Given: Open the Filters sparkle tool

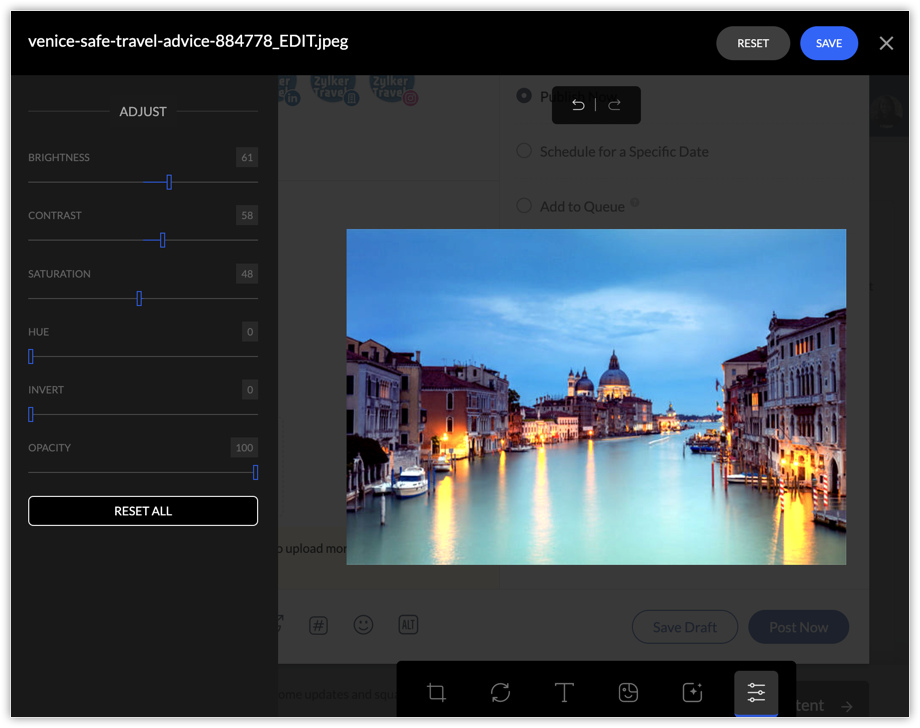Looking at the screenshot, I should [x=692, y=693].
